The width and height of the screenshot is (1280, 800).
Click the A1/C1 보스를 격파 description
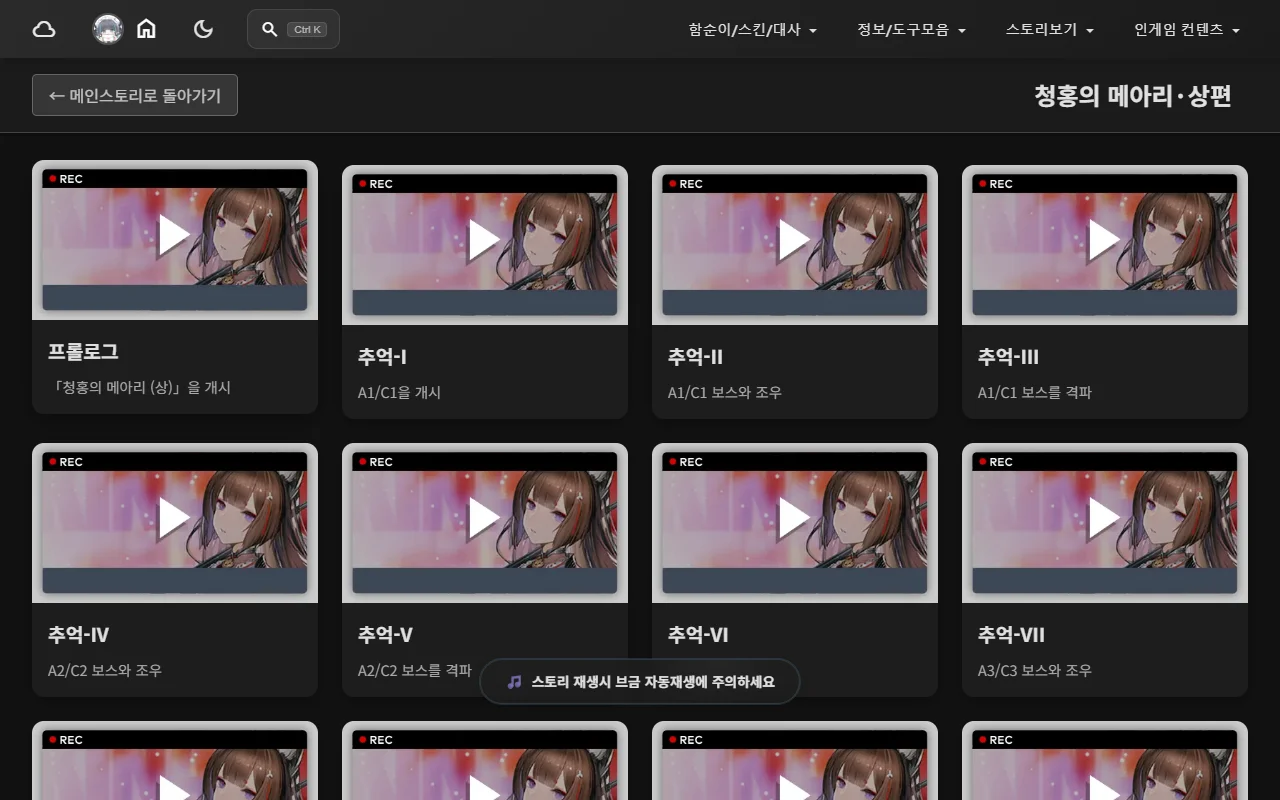click(x=1034, y=392)
